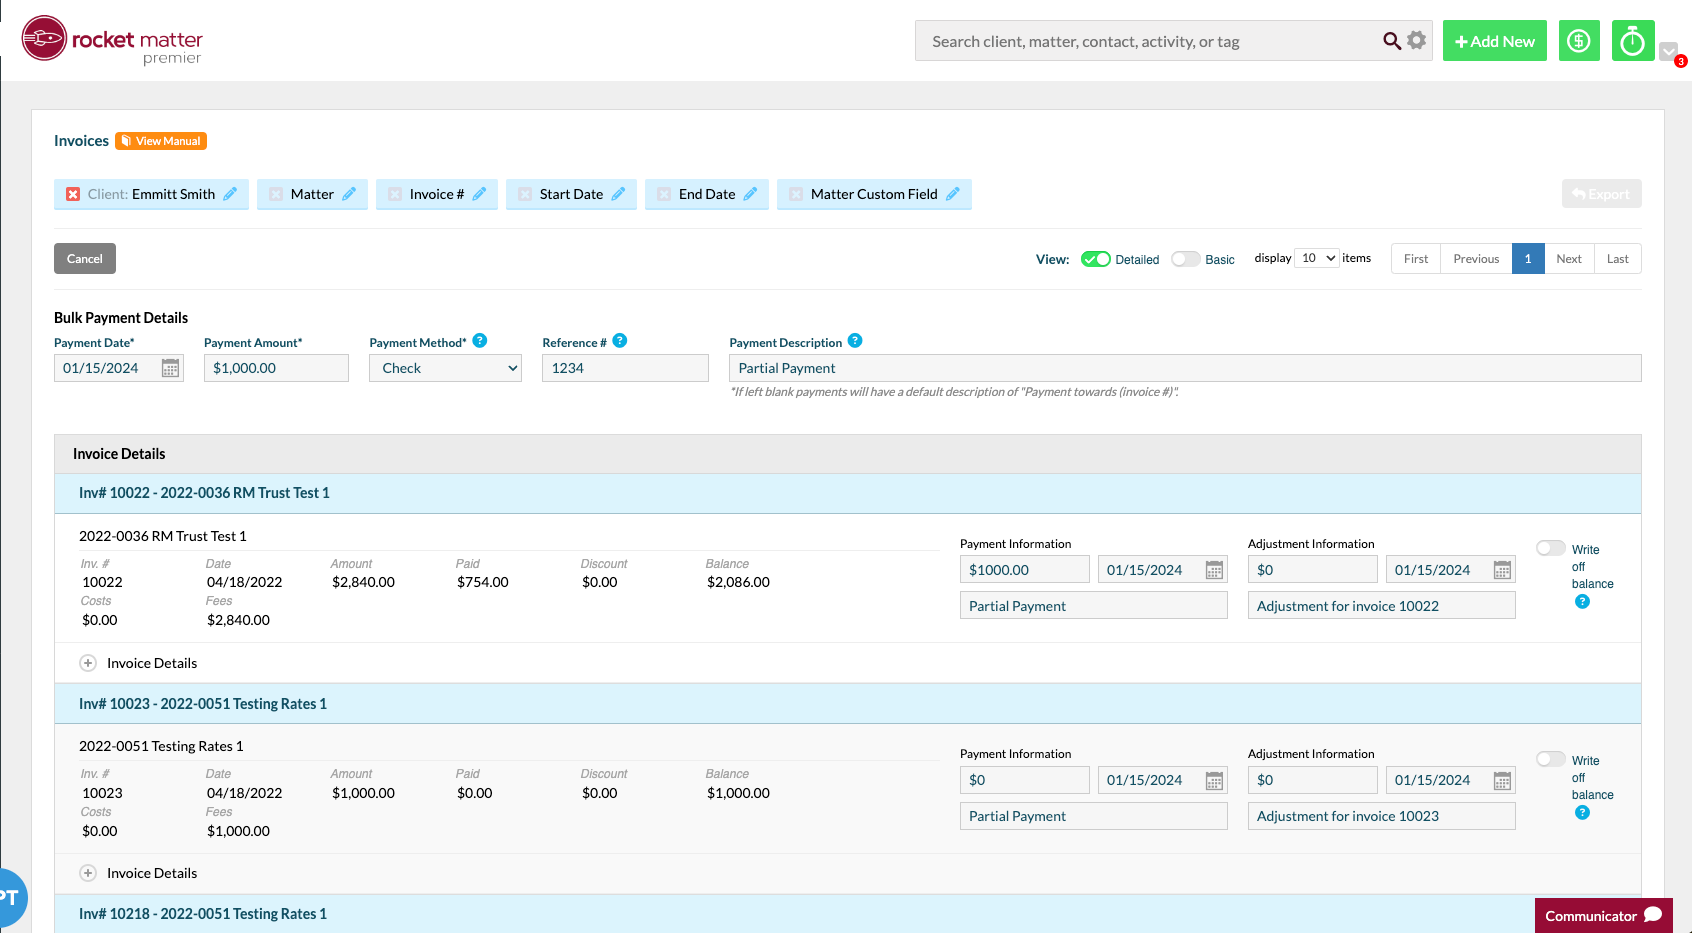Open Payment Date calendar picker
The width and height of the screenshot is (1692, 933).
171,368
